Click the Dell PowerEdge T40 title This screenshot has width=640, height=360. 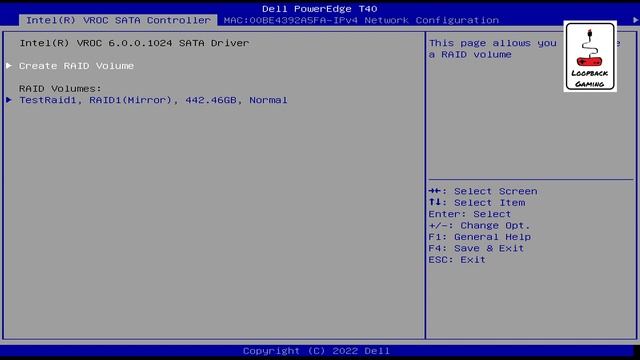click(320, 9)
